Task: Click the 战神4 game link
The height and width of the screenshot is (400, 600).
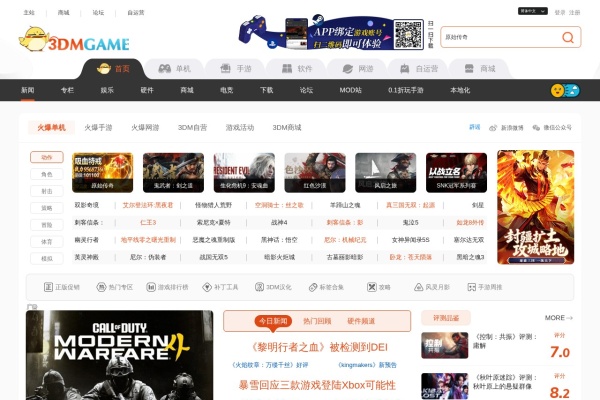Action: click(279, 222)
